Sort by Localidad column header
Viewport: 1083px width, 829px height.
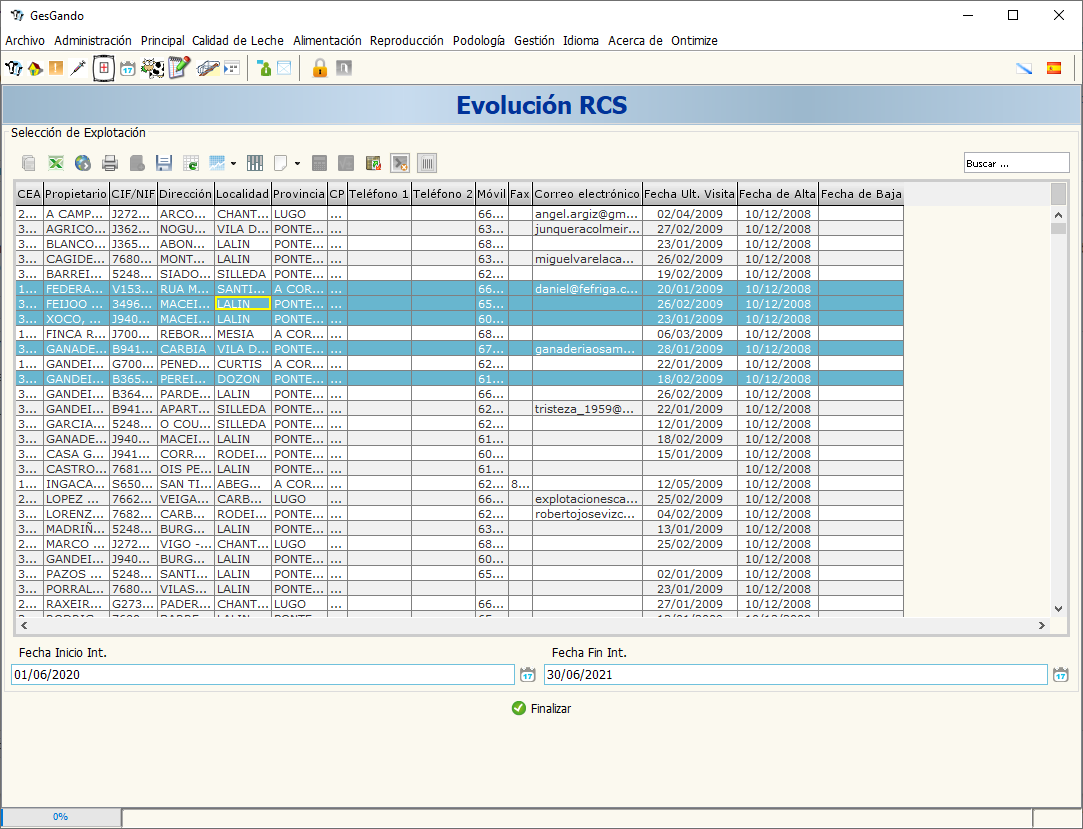point(242,194)
